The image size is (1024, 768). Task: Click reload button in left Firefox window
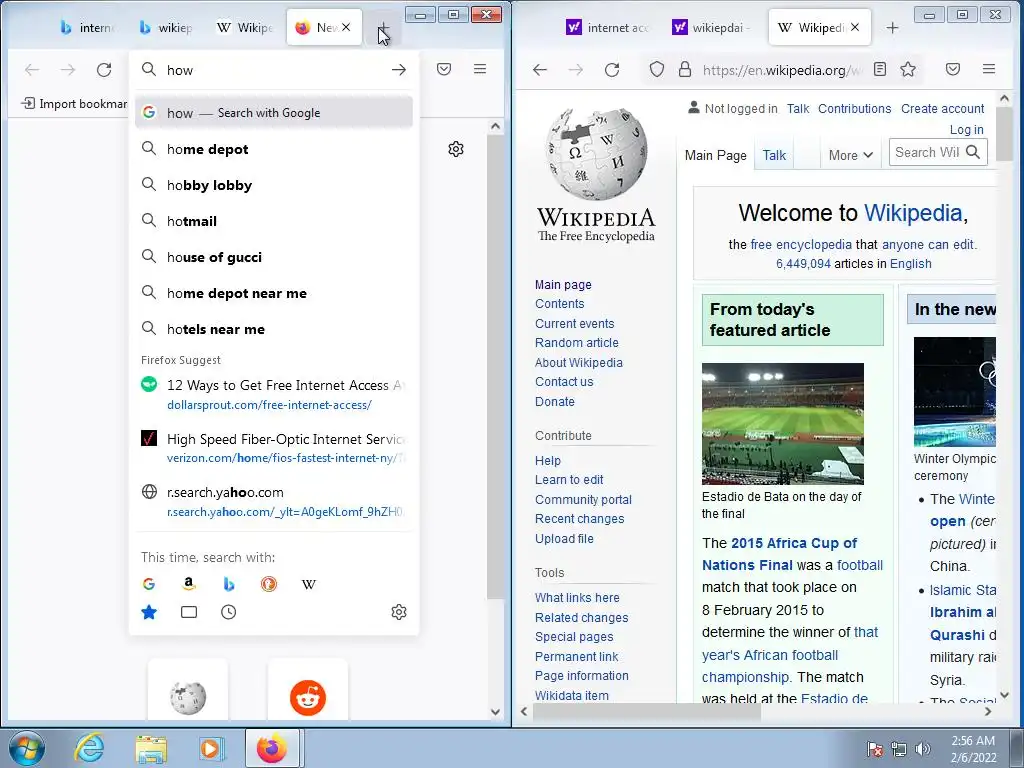(x=104, y=69)
